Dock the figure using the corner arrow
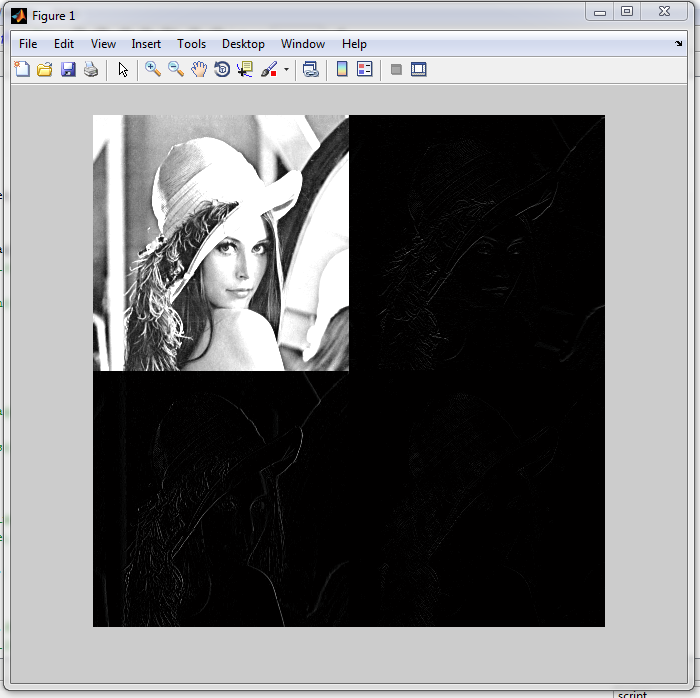 679,43
